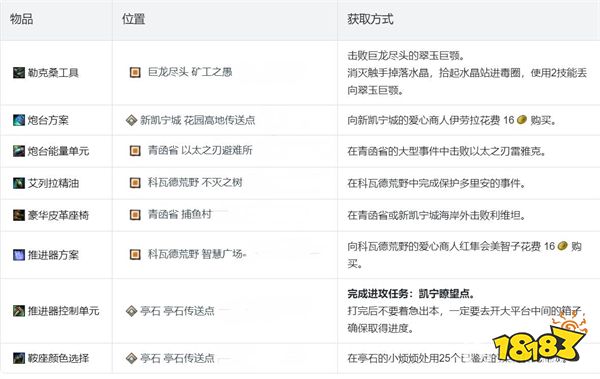Click the 炮台能量单元 item icon
The height and width of the screenshot is (379, 600).
19,151
